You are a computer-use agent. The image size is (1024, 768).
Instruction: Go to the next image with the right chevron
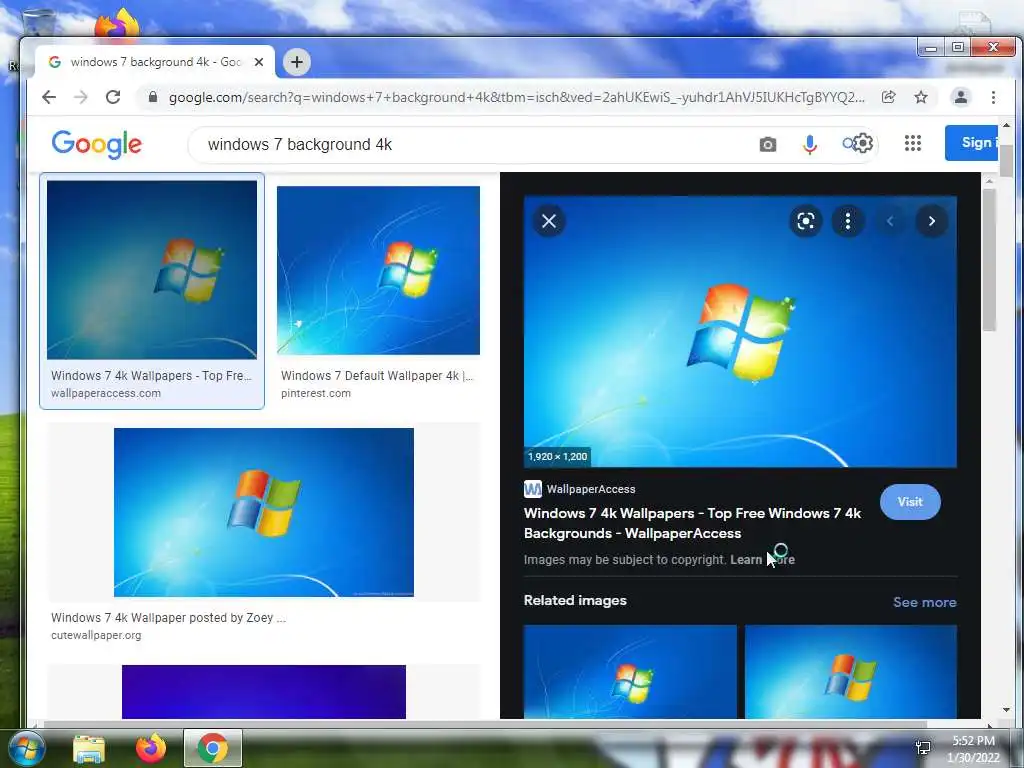(932, 221)
